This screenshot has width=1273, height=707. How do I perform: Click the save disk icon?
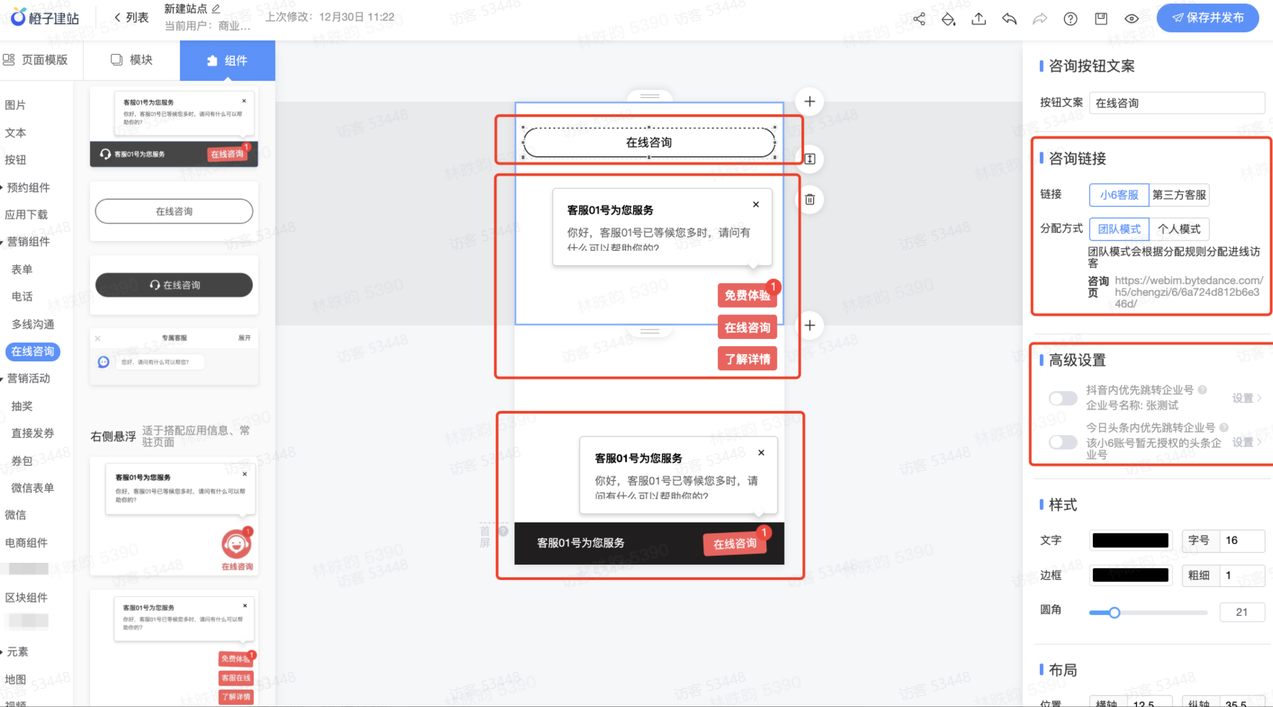click(x=1101, y=19)
